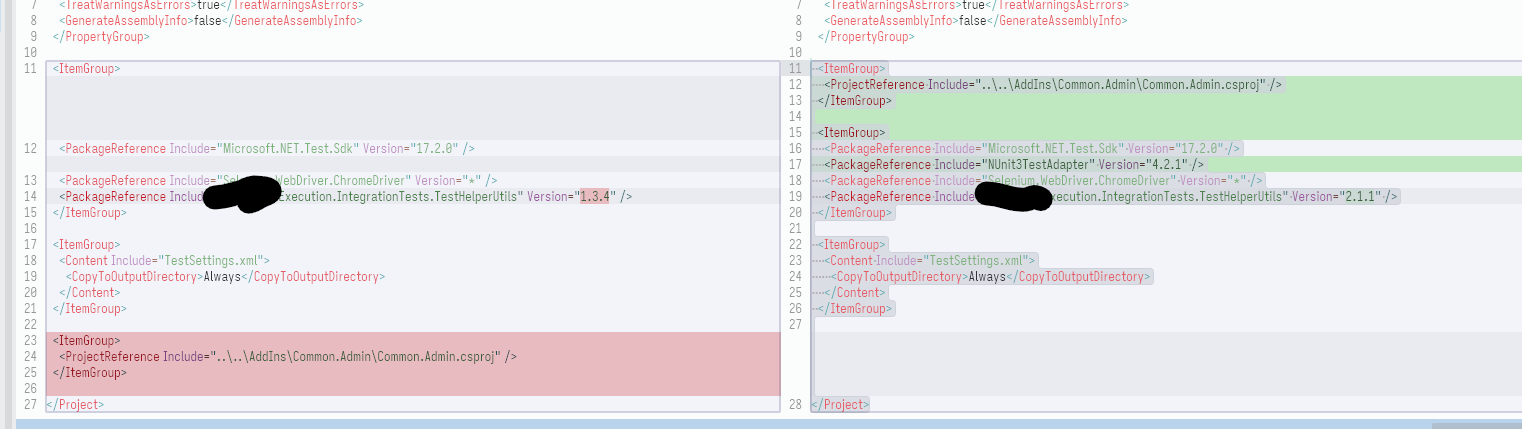Click line number 27 in left gutter
The height and width of the screenshot is (429, 1522).
[x=29, y=405]
